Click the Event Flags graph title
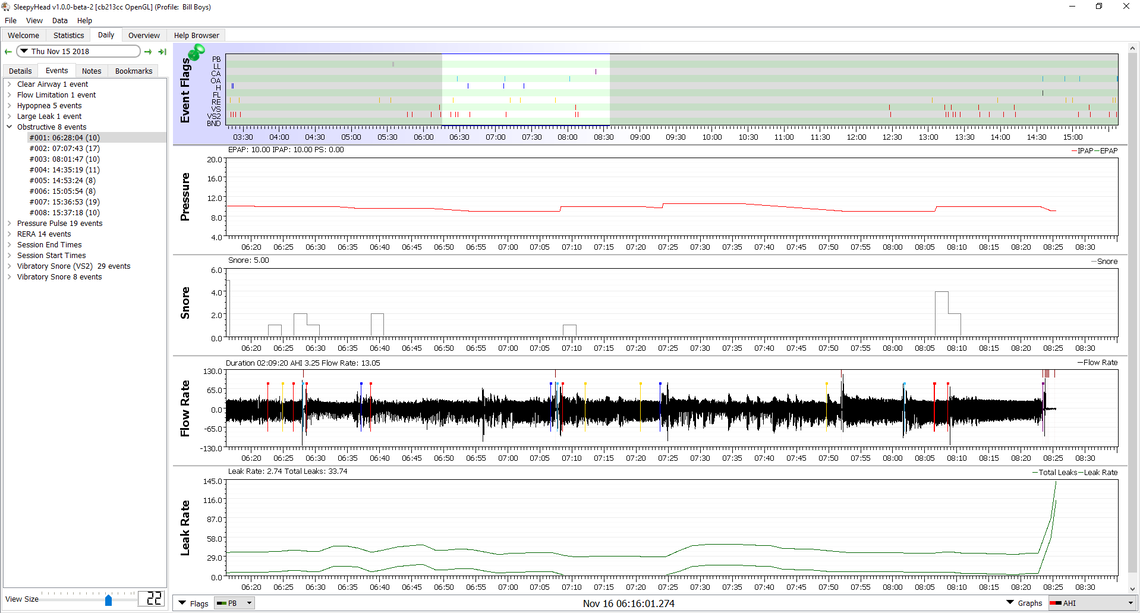 click(x=185, y=91)
